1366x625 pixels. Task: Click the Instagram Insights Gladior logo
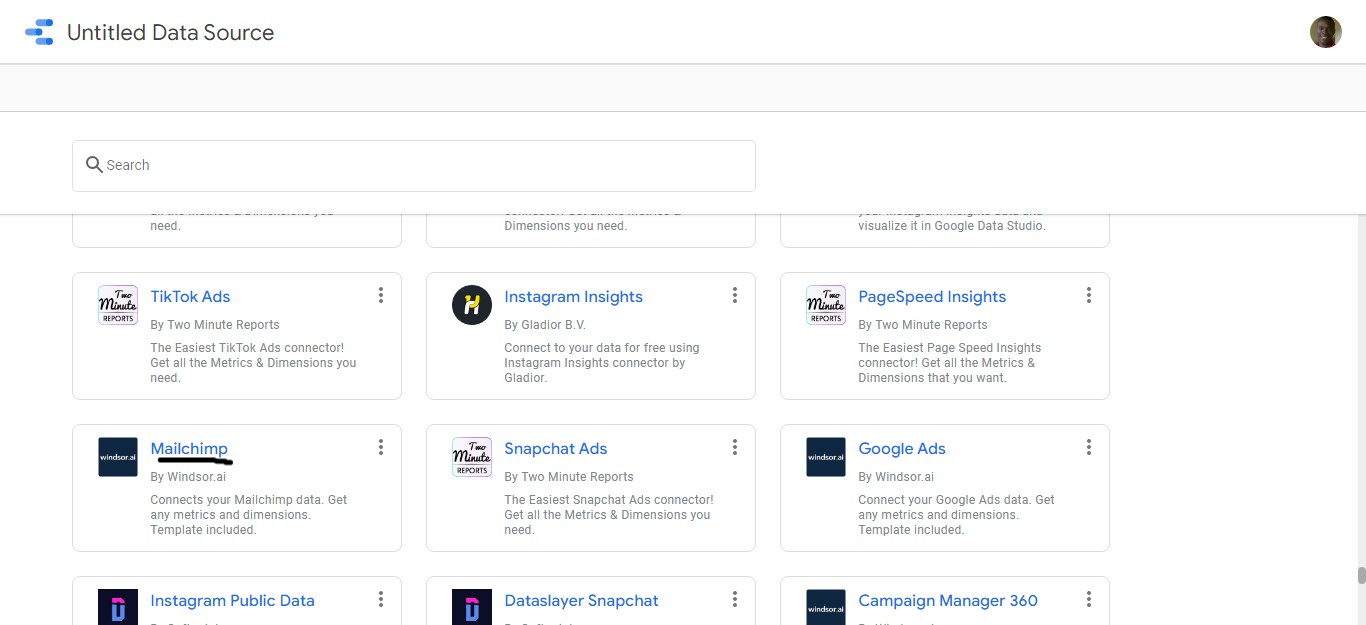472,305
